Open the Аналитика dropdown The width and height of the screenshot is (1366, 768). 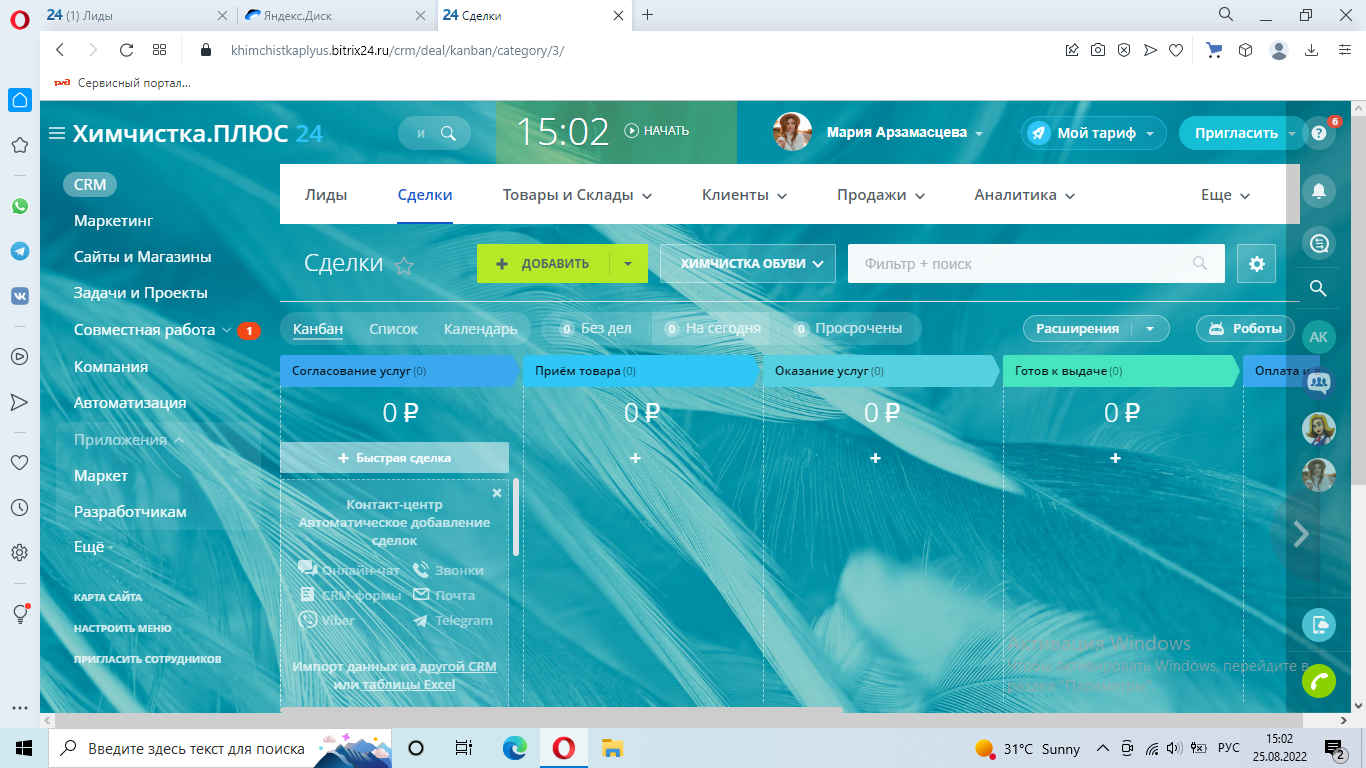click(x=1024, y=196)
